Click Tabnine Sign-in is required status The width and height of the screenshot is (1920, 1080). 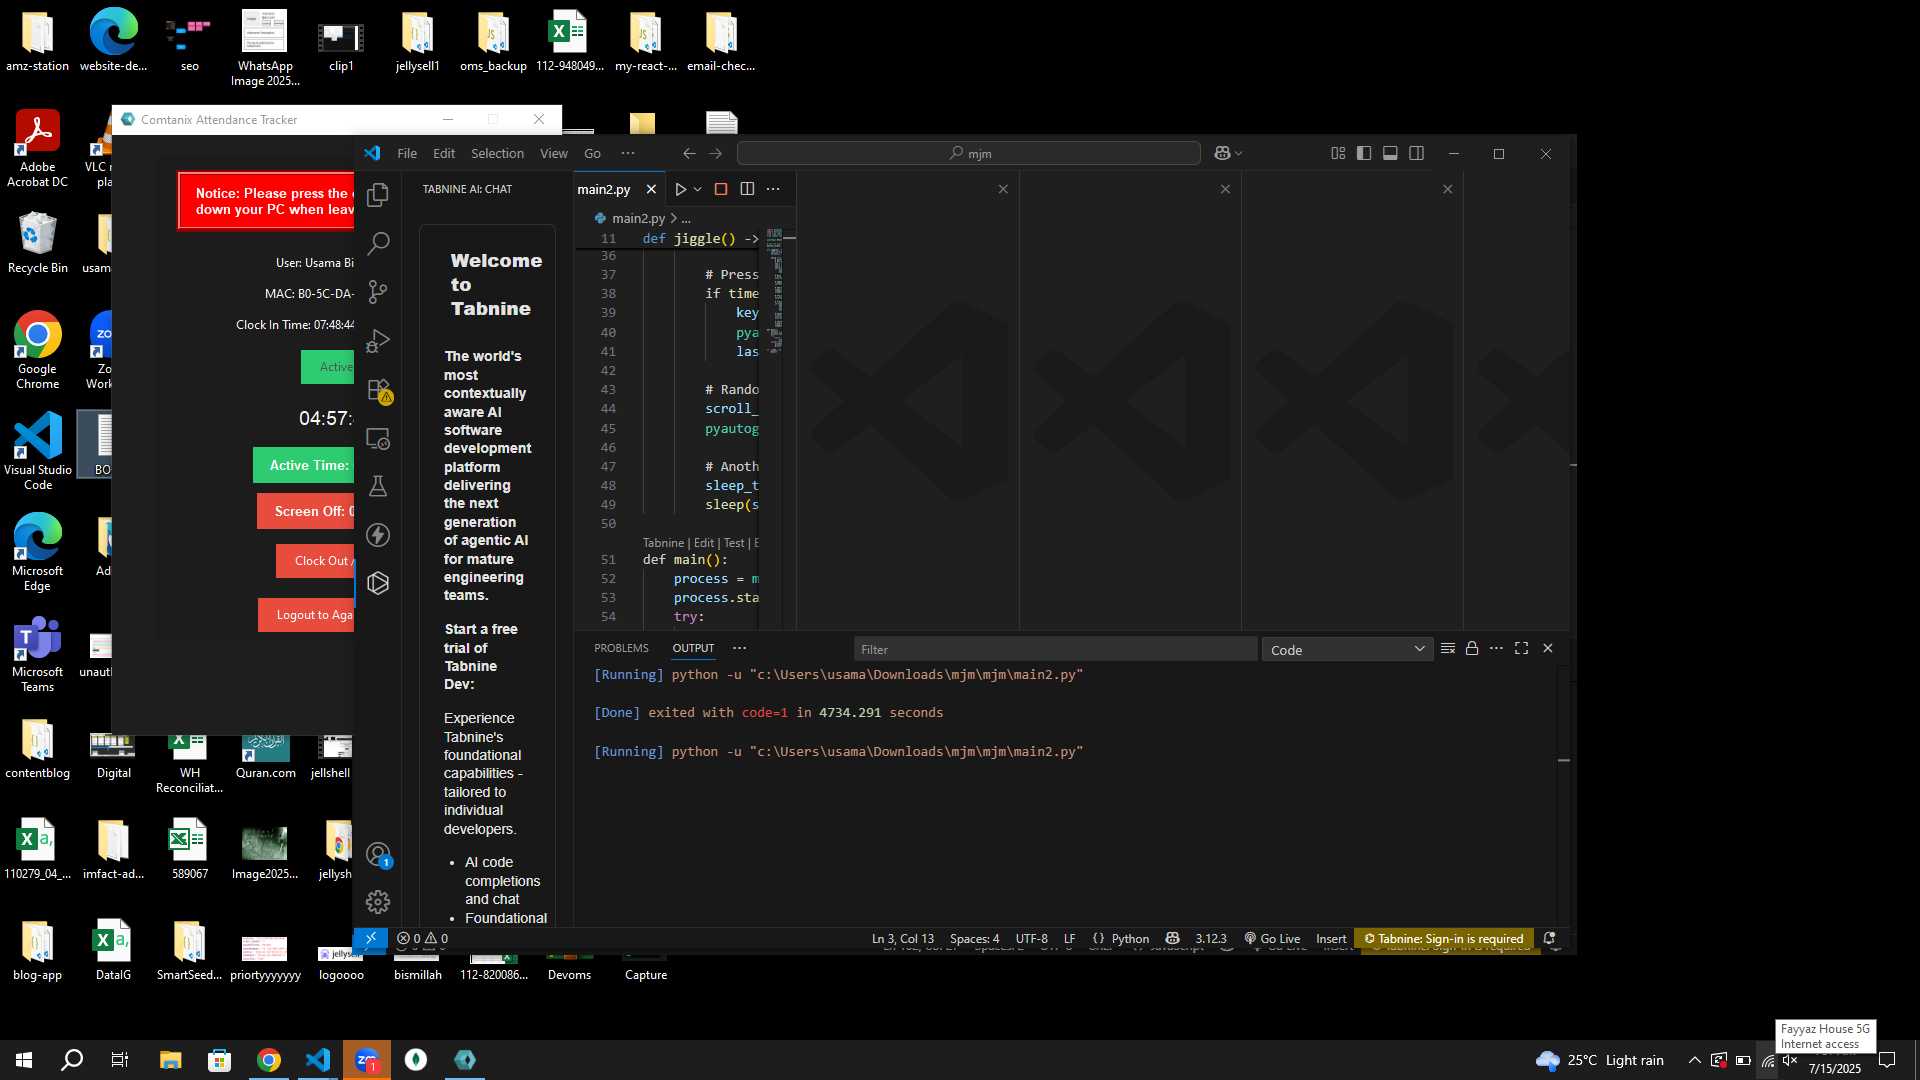1444,938
